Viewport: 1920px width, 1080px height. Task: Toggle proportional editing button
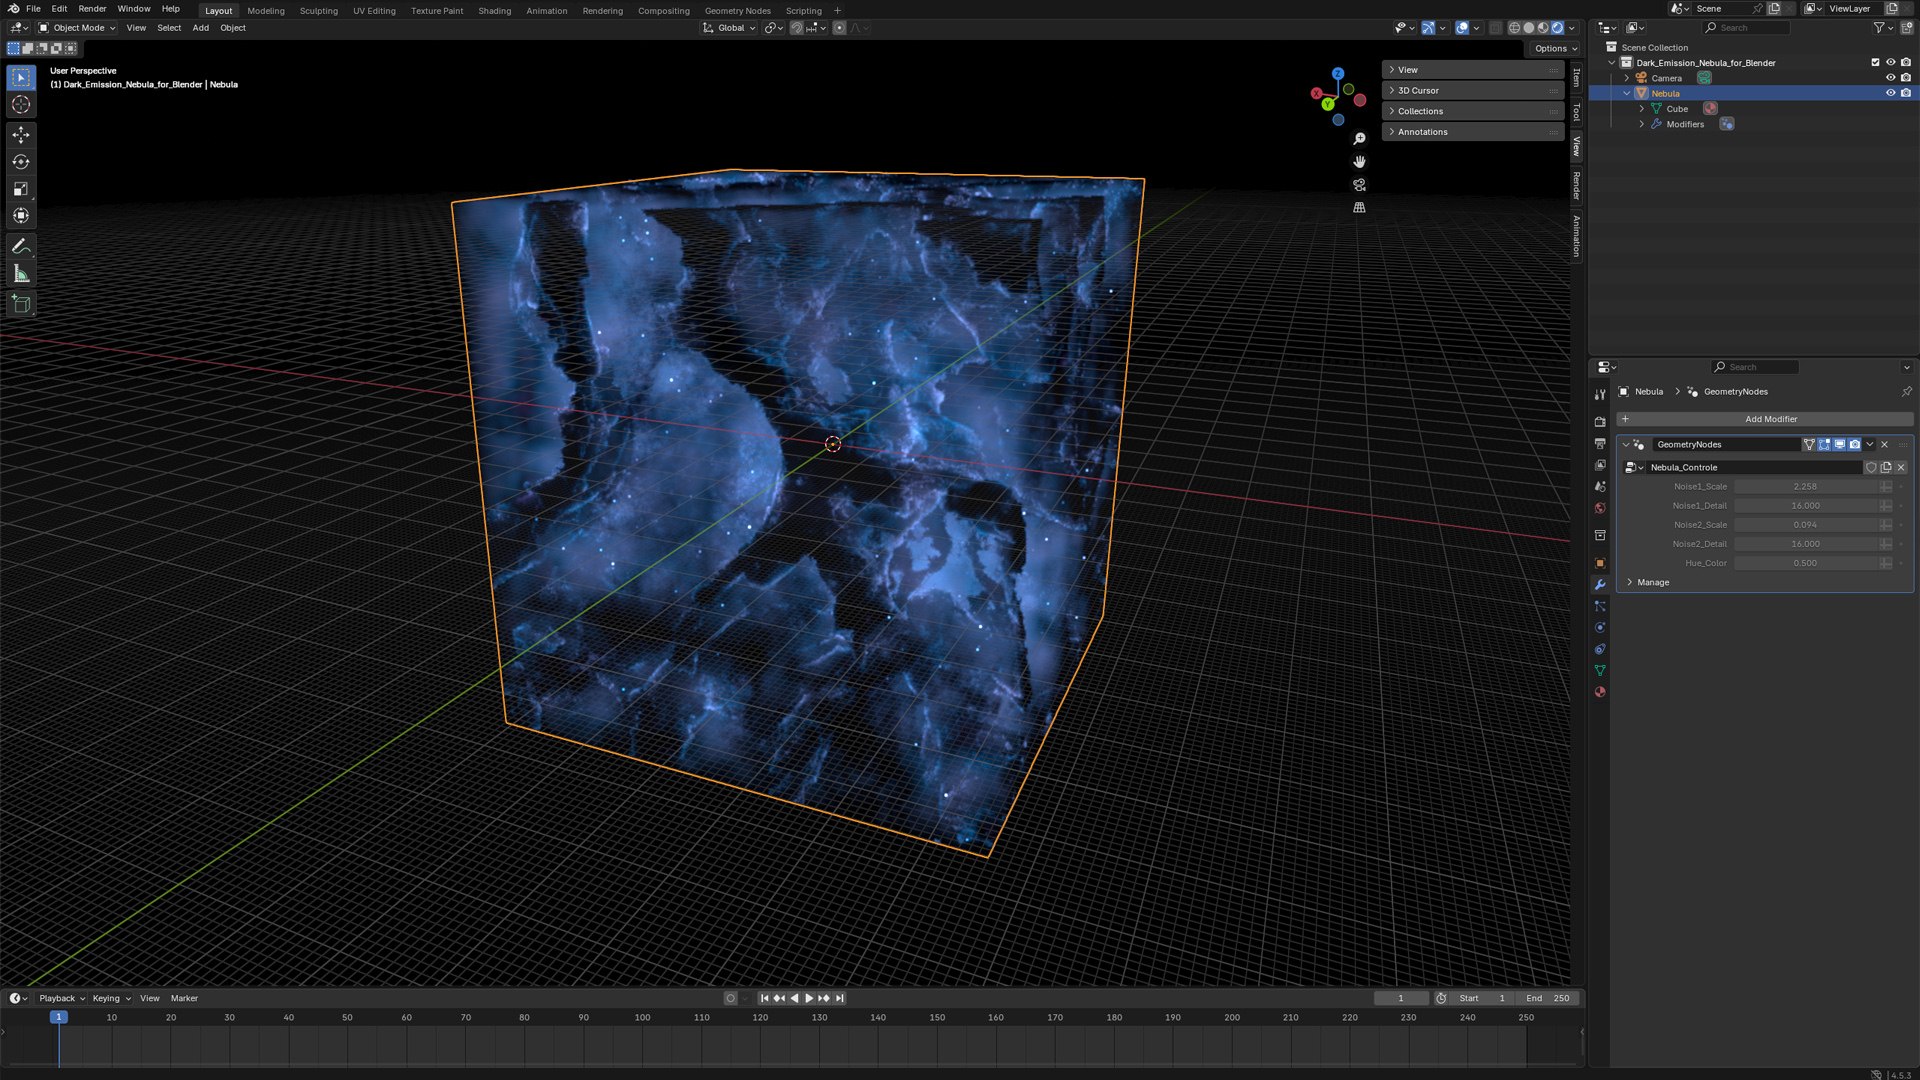(839, 28)
